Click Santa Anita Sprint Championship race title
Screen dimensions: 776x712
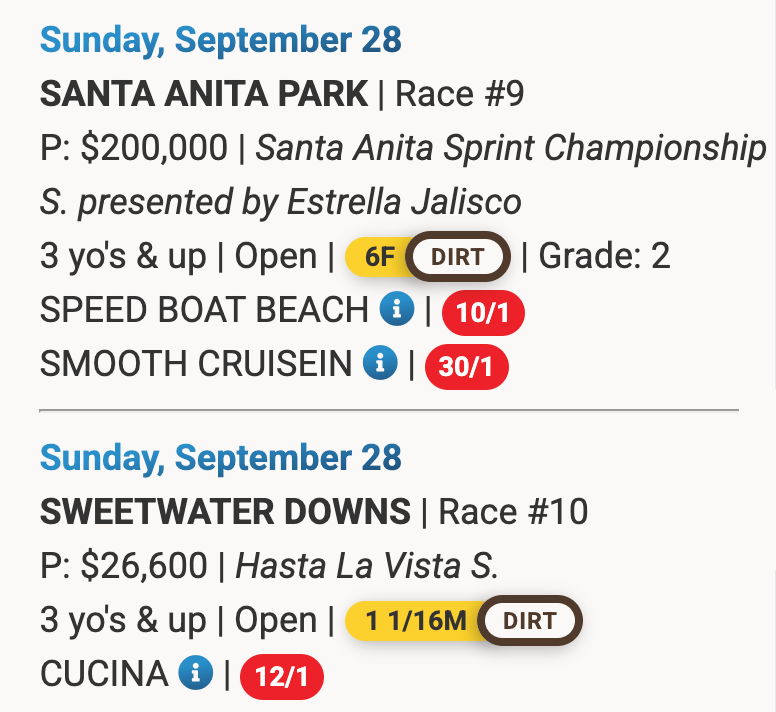click(x=510, y=149)
